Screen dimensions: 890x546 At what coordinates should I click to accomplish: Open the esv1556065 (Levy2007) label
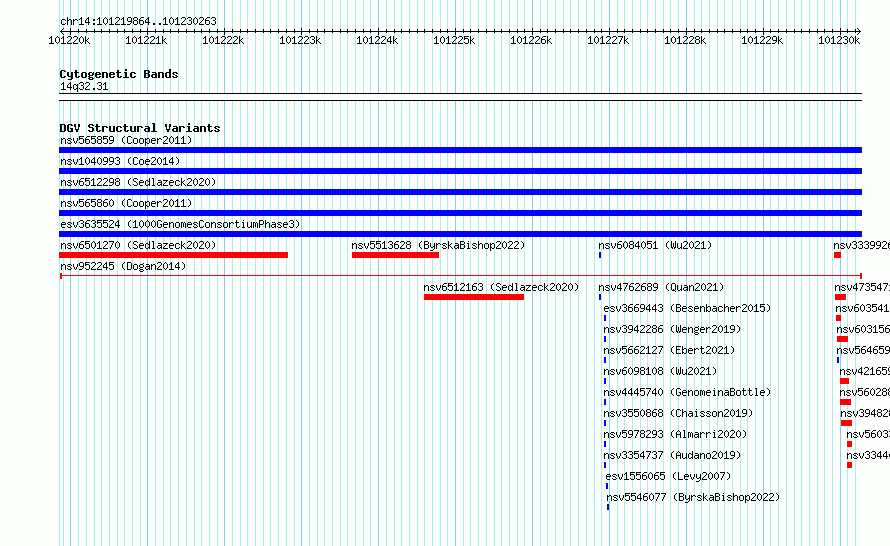668,476
